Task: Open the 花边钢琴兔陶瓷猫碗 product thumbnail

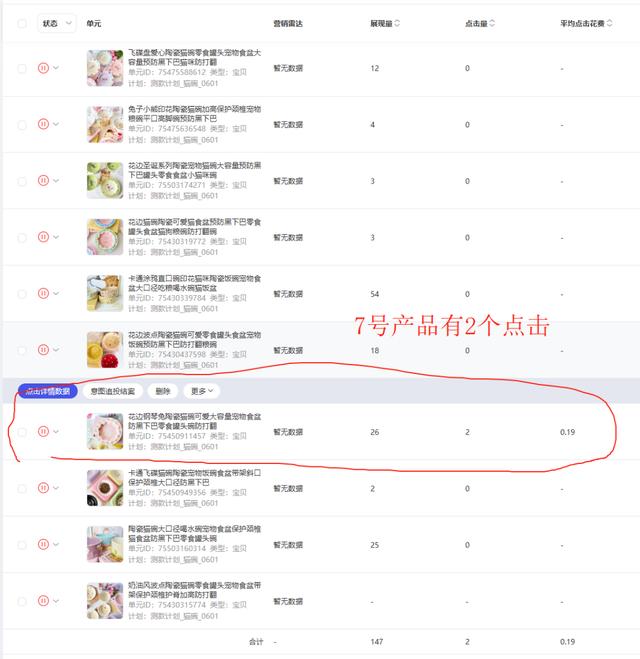Action: coord(105,431)
